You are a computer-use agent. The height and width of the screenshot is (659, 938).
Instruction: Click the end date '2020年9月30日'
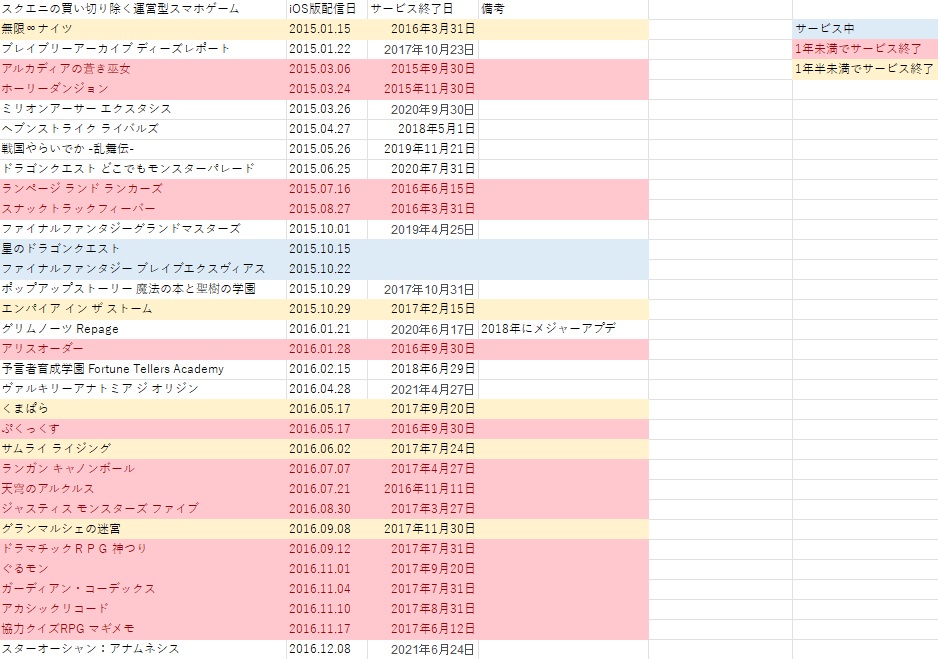click(x=422, y=109)
